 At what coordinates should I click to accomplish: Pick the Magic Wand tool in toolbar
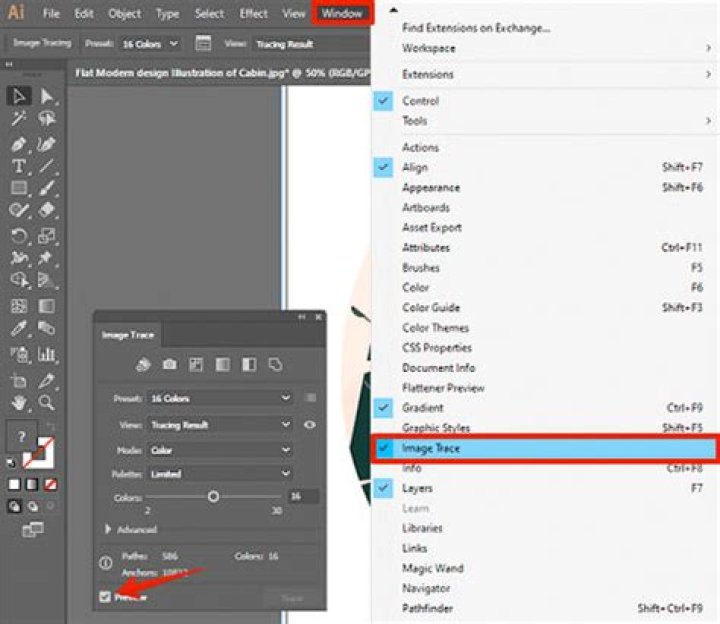tap(19, 118)
